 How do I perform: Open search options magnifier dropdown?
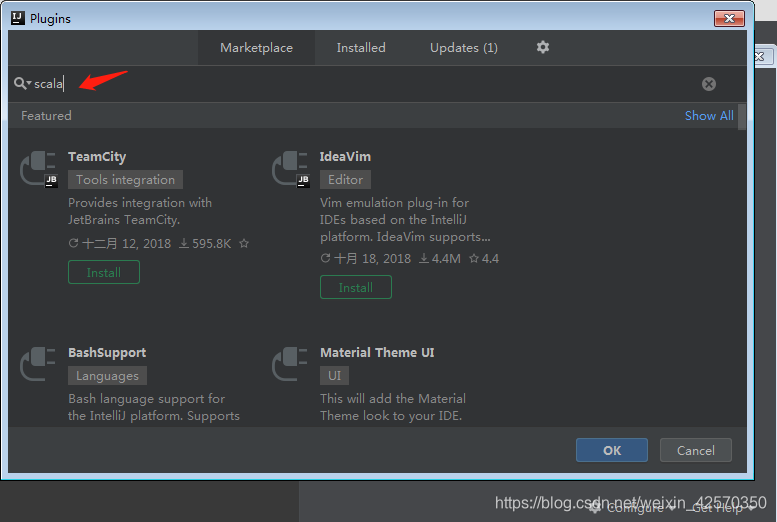click(x=22, y=83)
